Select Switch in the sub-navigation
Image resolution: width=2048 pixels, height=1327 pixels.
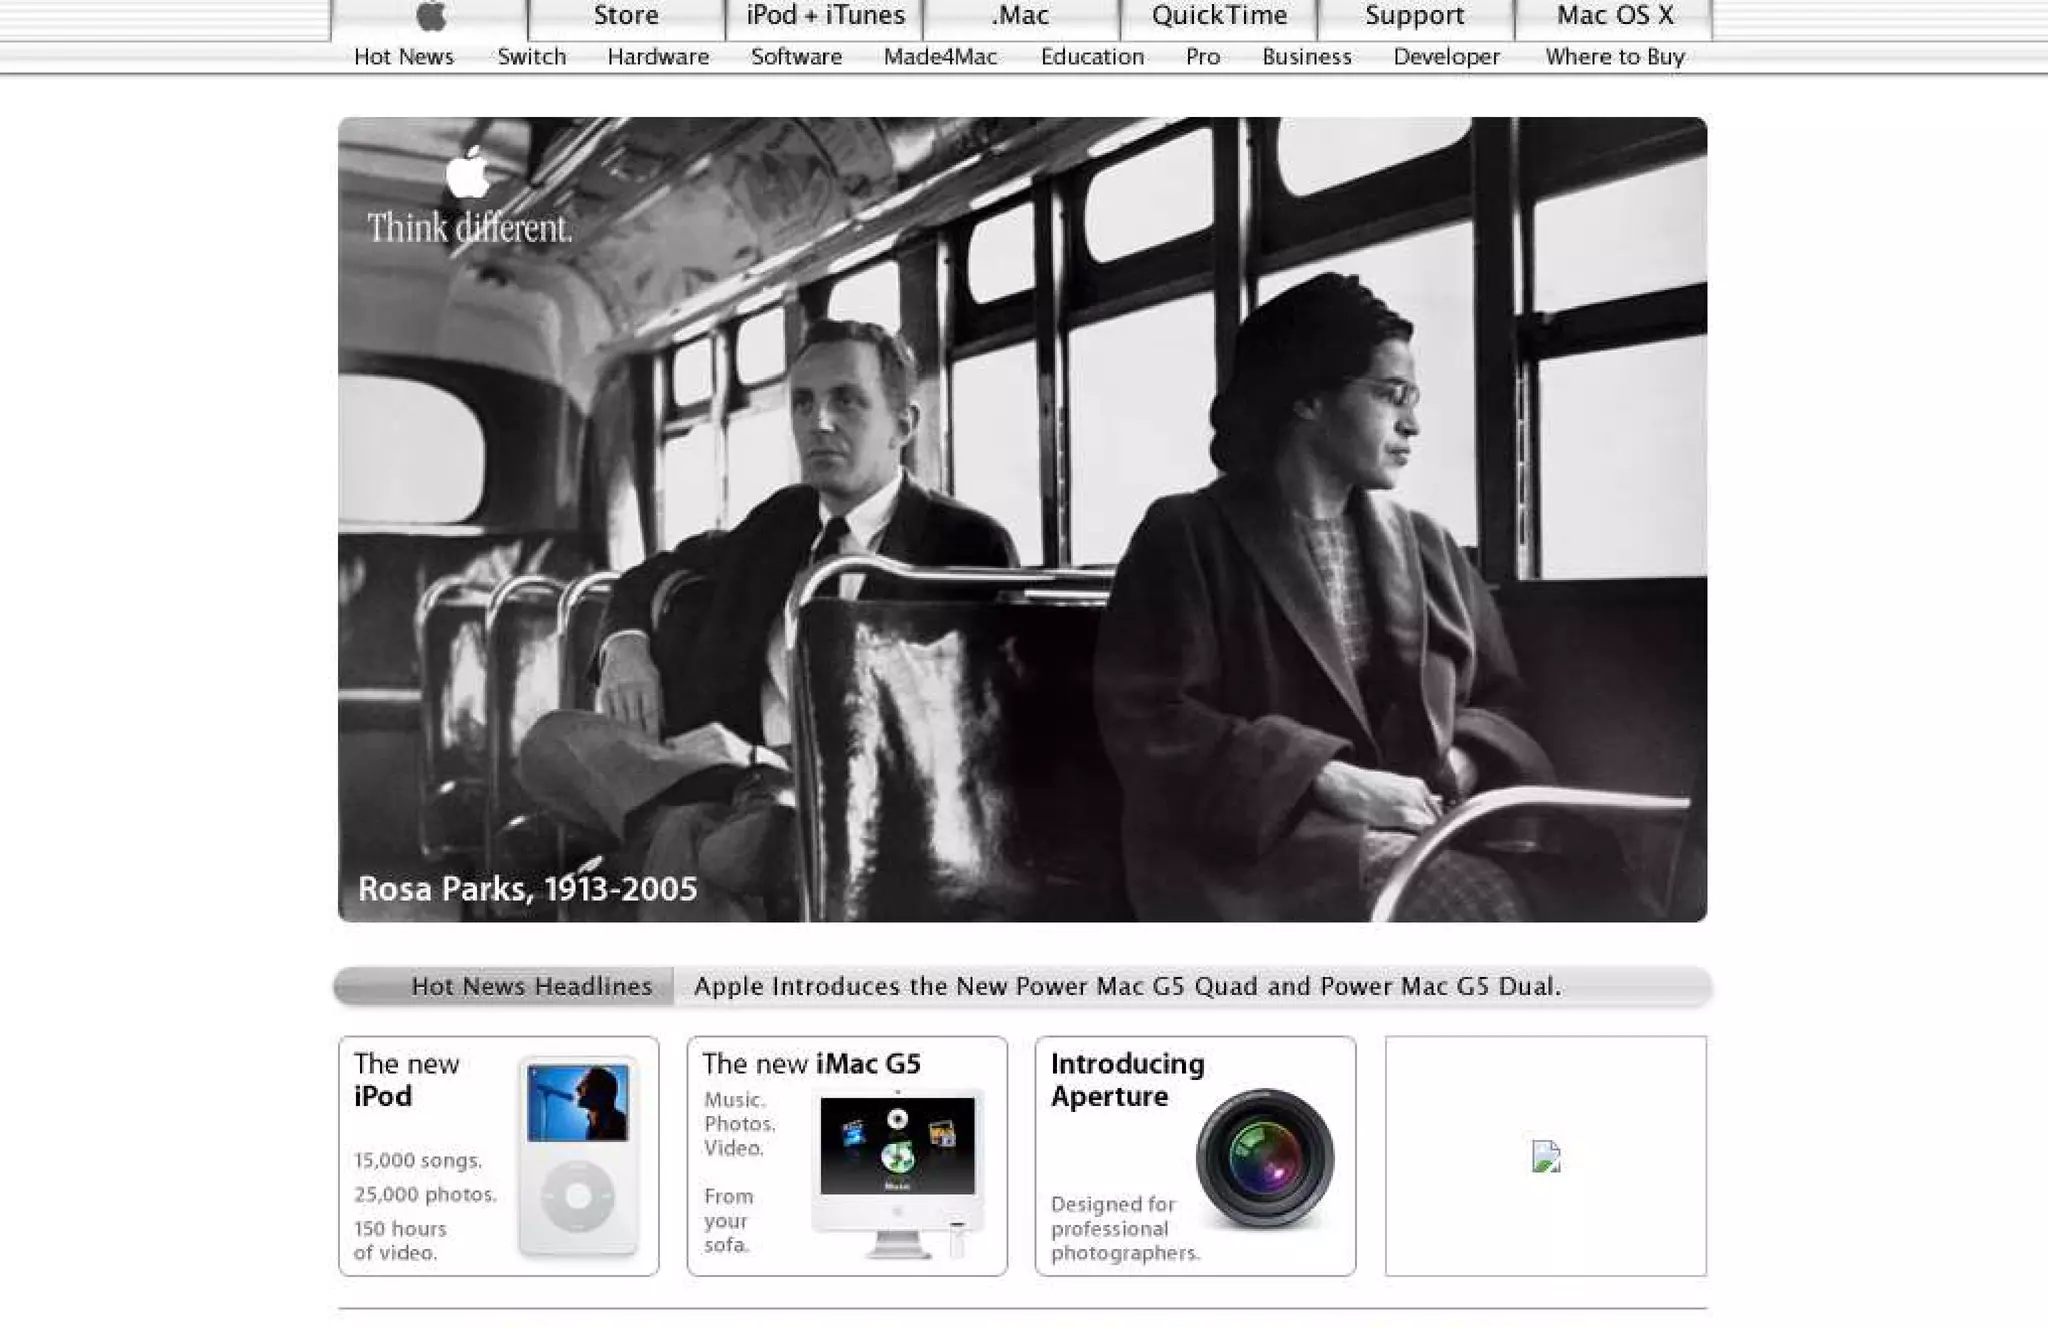pos(532,57)
